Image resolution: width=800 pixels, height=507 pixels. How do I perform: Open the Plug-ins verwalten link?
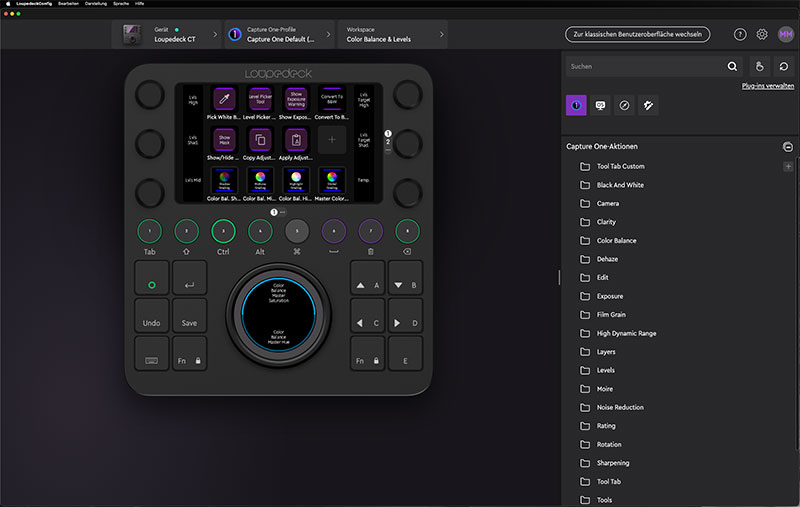(768, 86)
